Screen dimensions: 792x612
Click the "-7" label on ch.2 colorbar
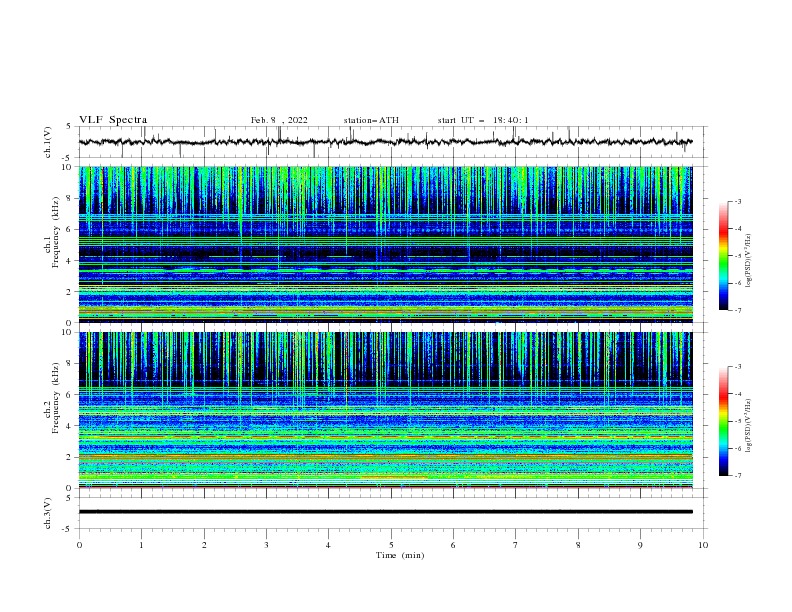pos(737,476)
